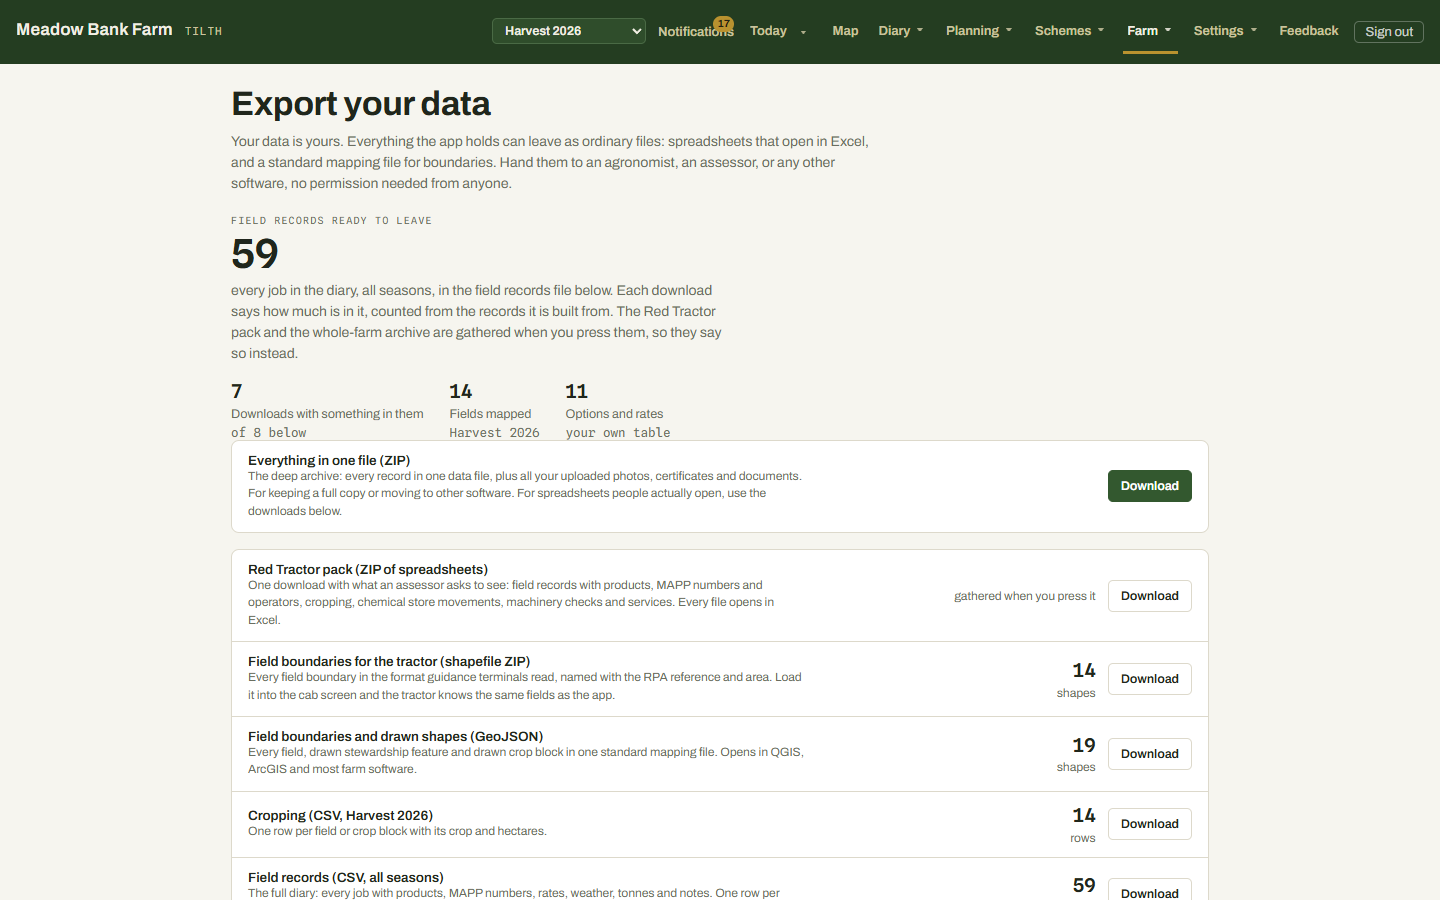Expand the Settings menu
Viewport: 1440px width, 900px height.
[x=1225, y=31]
